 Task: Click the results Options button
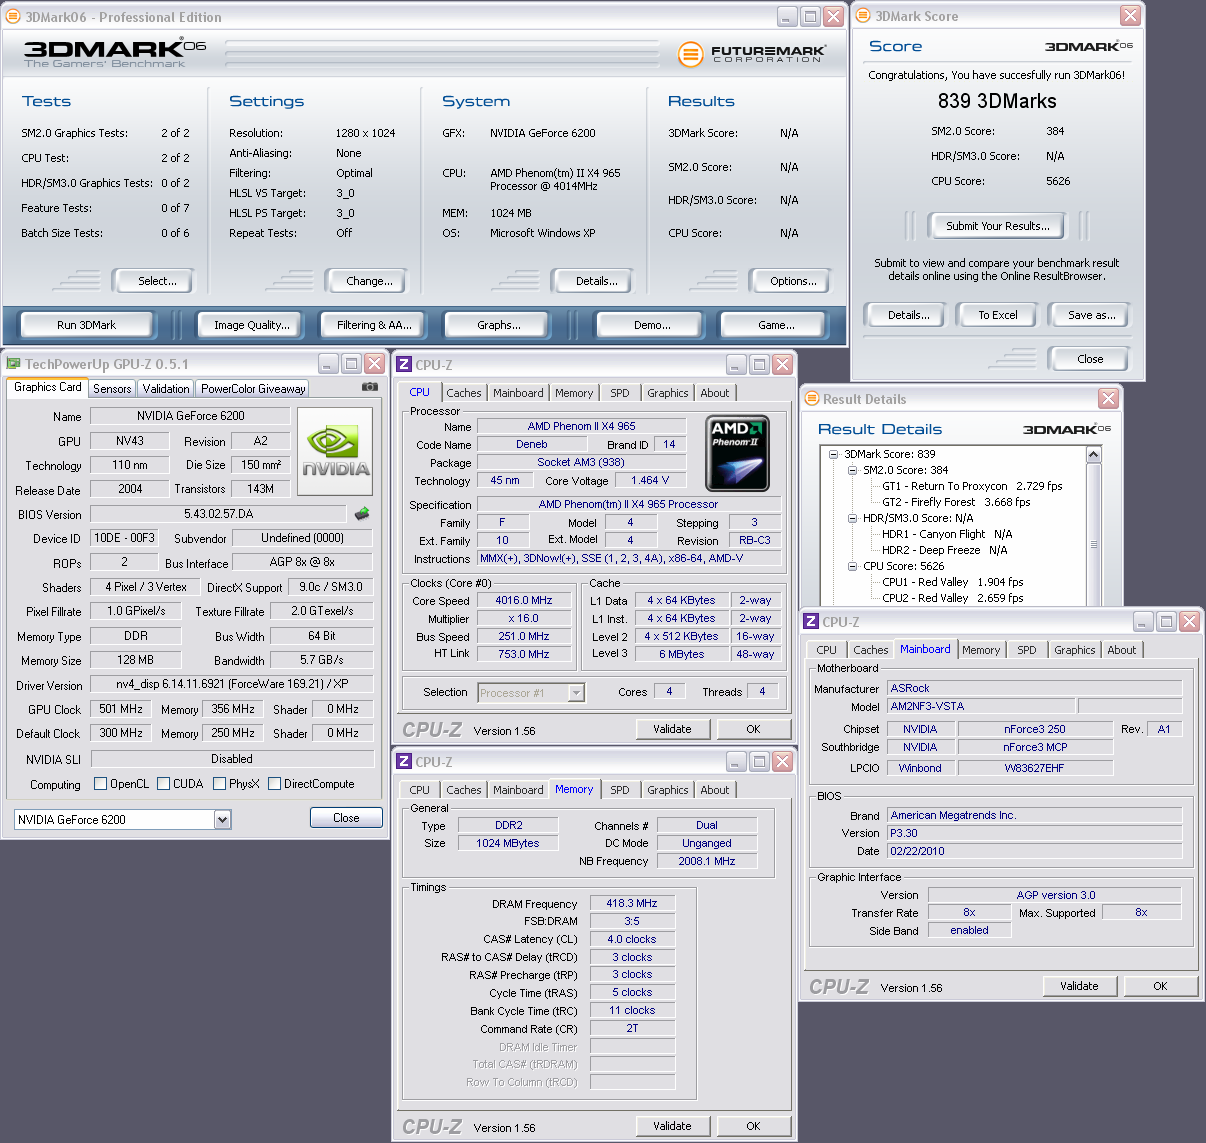pyautogui.click(x=793, y=281)
